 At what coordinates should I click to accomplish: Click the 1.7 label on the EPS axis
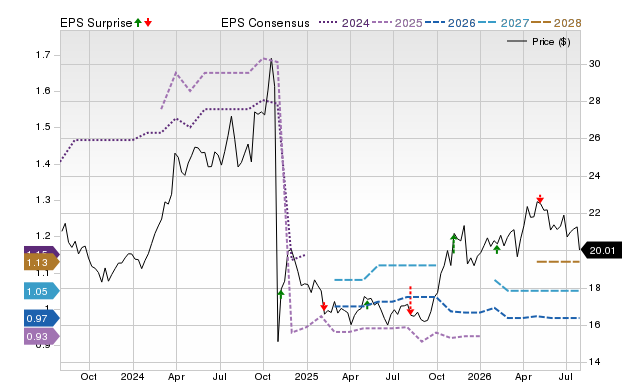point(43,55)
